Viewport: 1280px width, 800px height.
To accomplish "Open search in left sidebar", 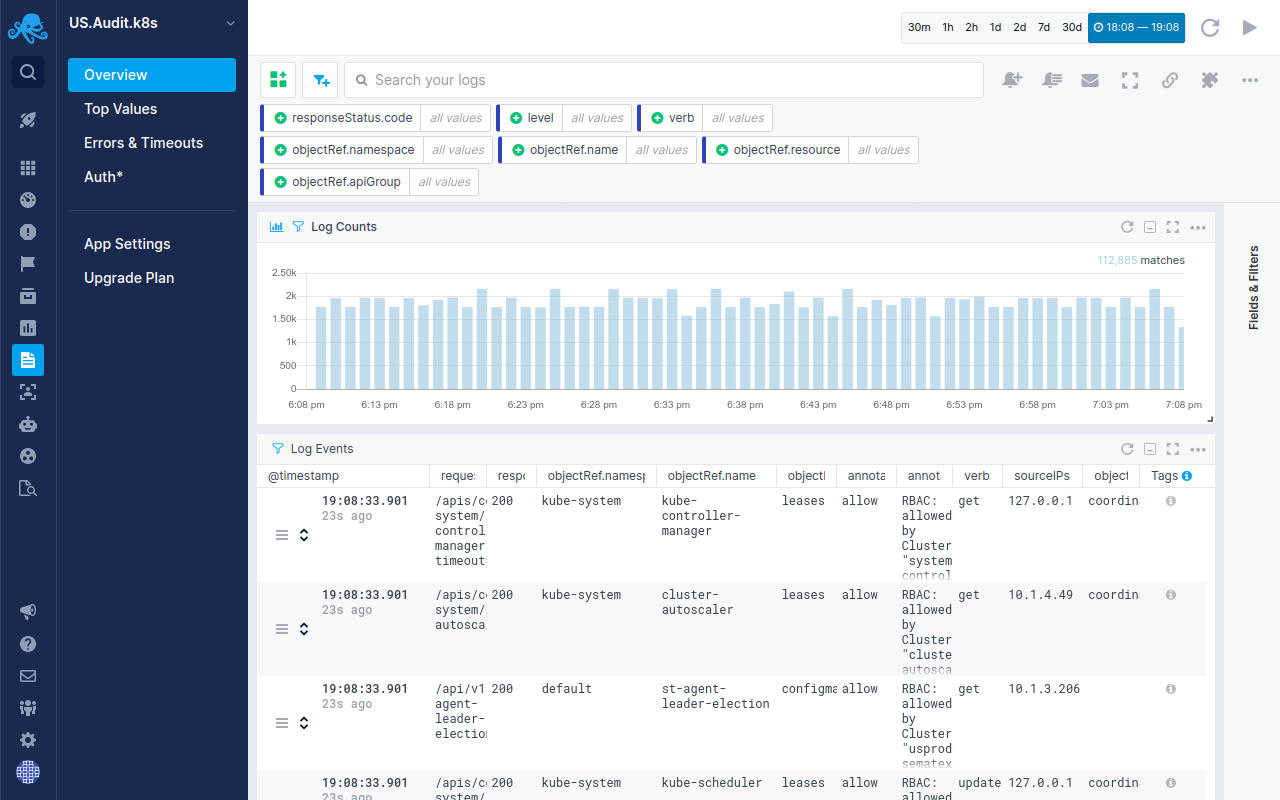I will [28, 72].
